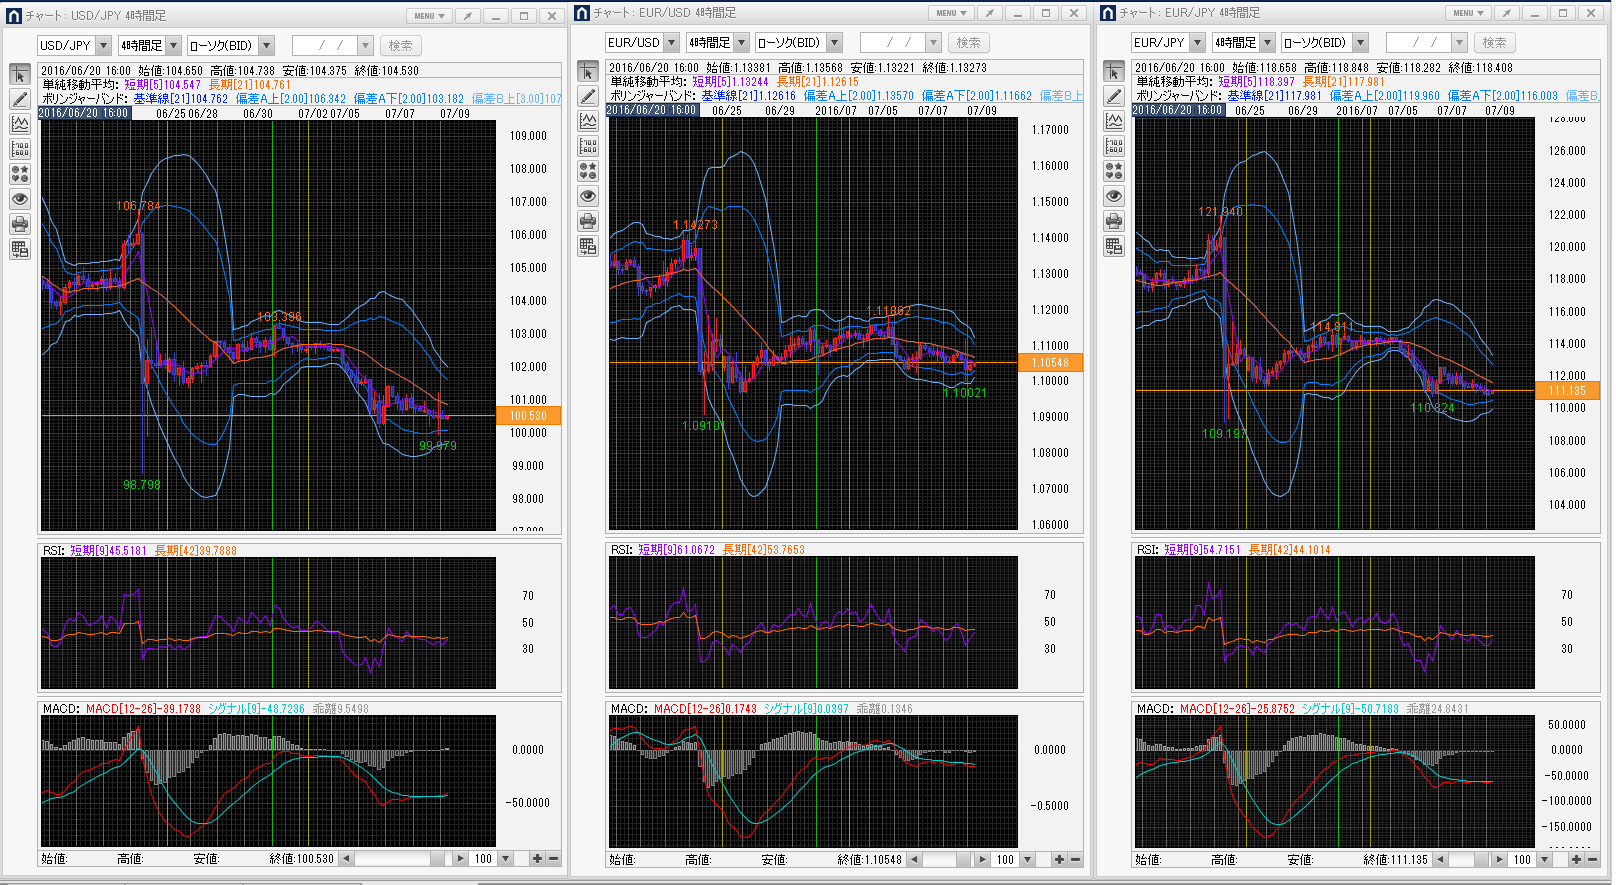The image size is (1616, 885).
Task: Click the date input field in EUR/USD chart
Action: (x=892, y=43)
